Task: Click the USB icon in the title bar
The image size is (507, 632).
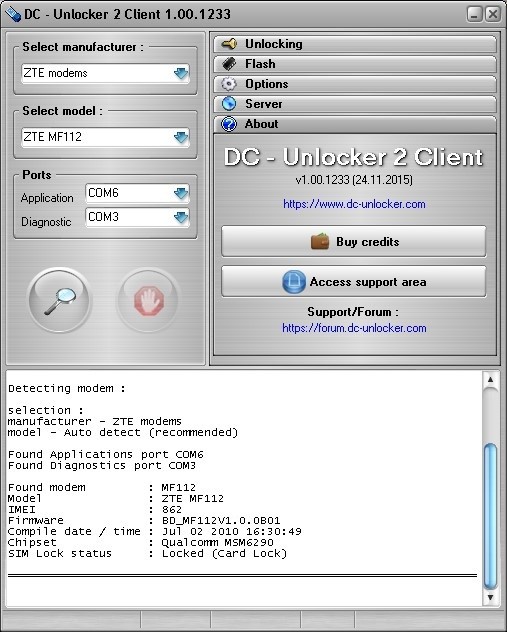Action: [x=12, y=15]
